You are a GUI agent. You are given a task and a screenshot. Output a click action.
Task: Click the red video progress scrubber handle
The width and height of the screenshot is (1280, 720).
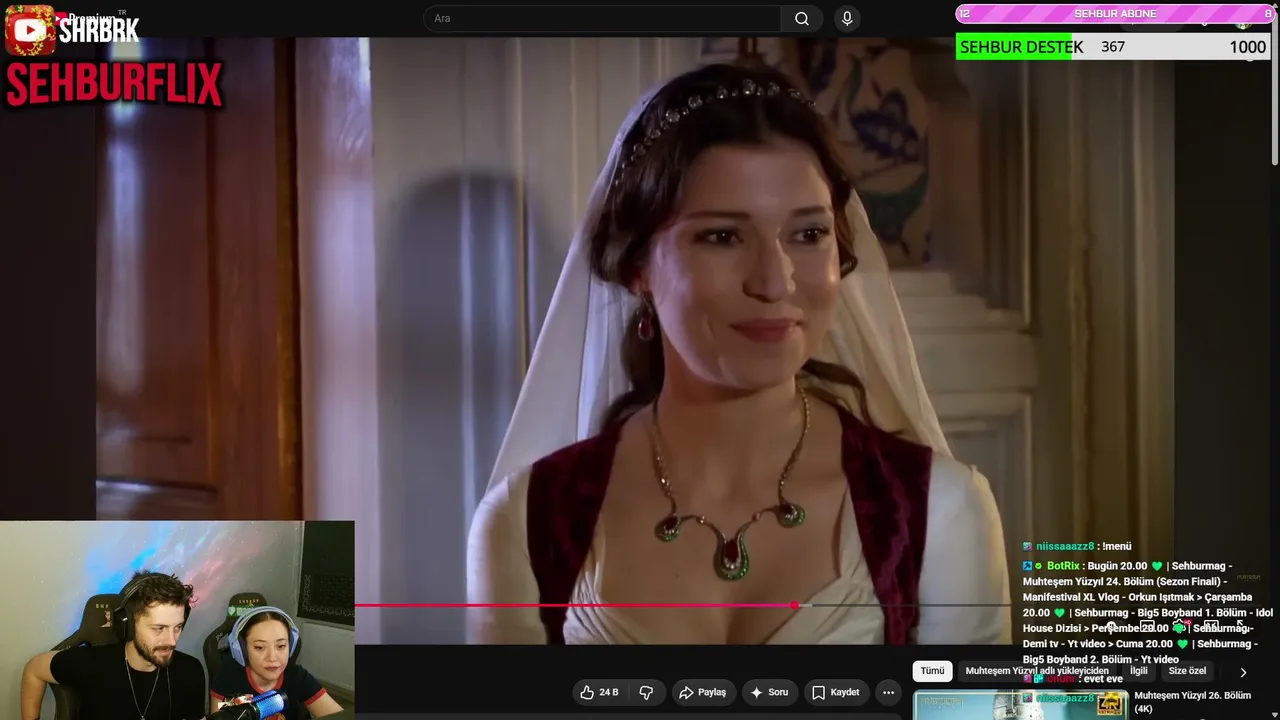point(794,605)
